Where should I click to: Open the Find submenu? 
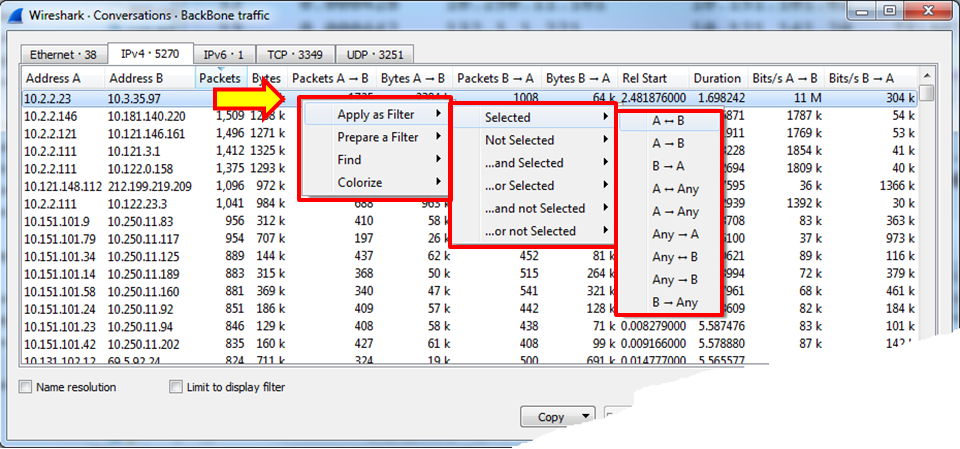[376, 160]
